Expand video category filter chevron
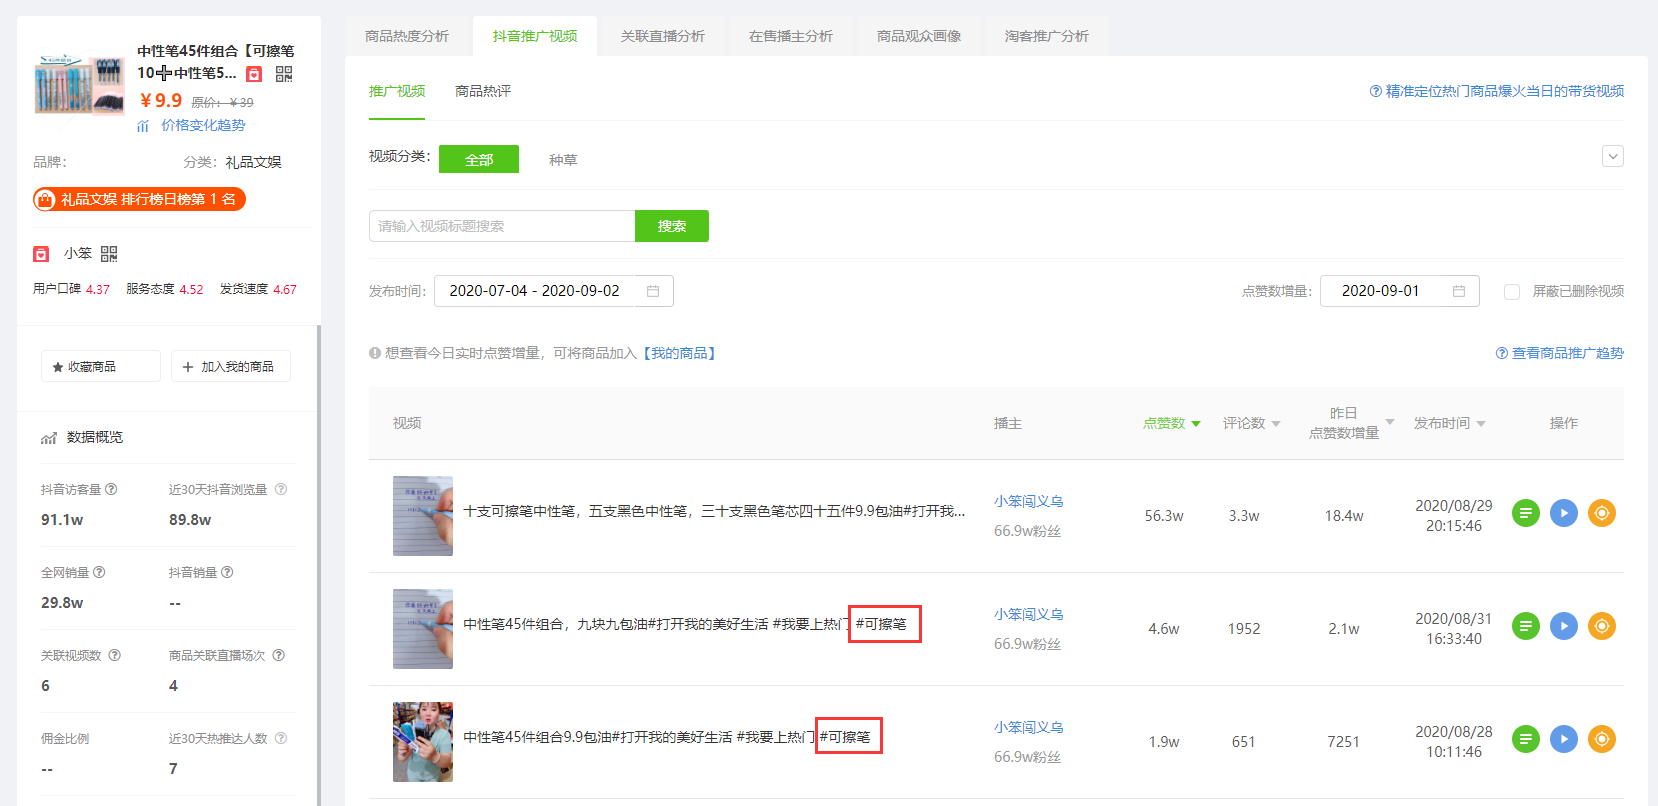The height and width of the screenshot is (806, 1658). [1612, 156]
